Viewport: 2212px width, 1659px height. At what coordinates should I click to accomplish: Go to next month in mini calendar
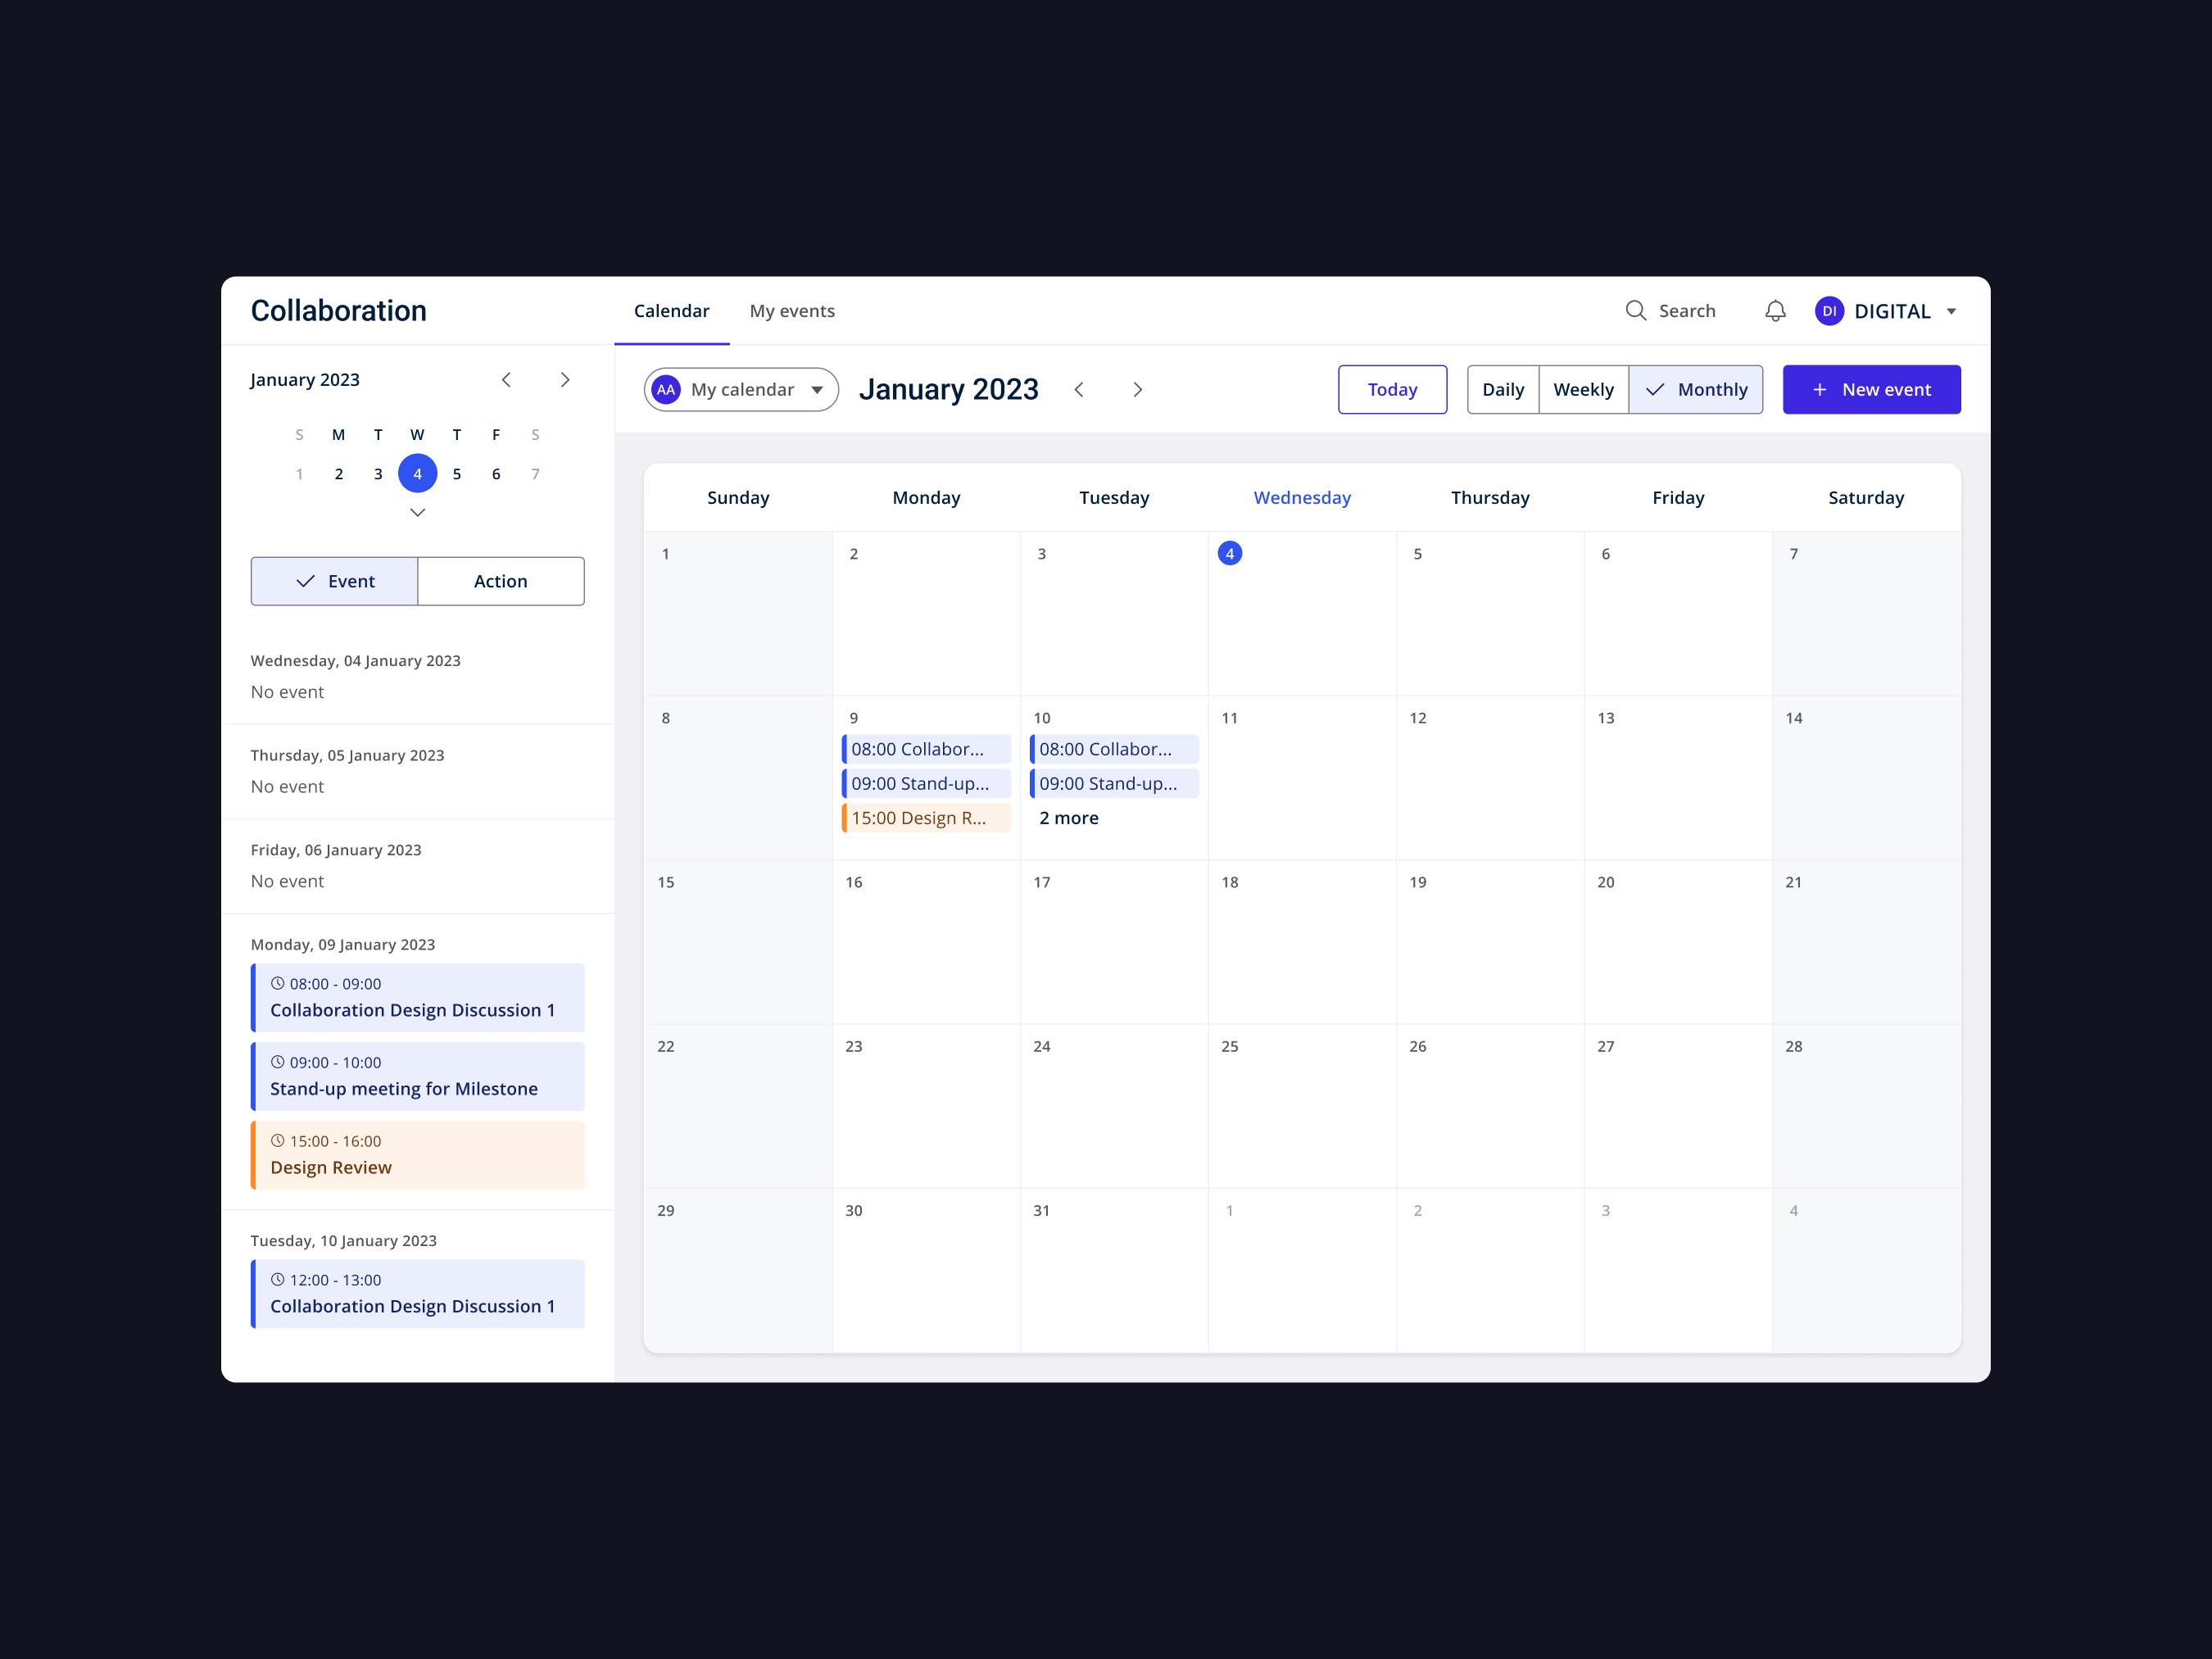tap(565, 380)
